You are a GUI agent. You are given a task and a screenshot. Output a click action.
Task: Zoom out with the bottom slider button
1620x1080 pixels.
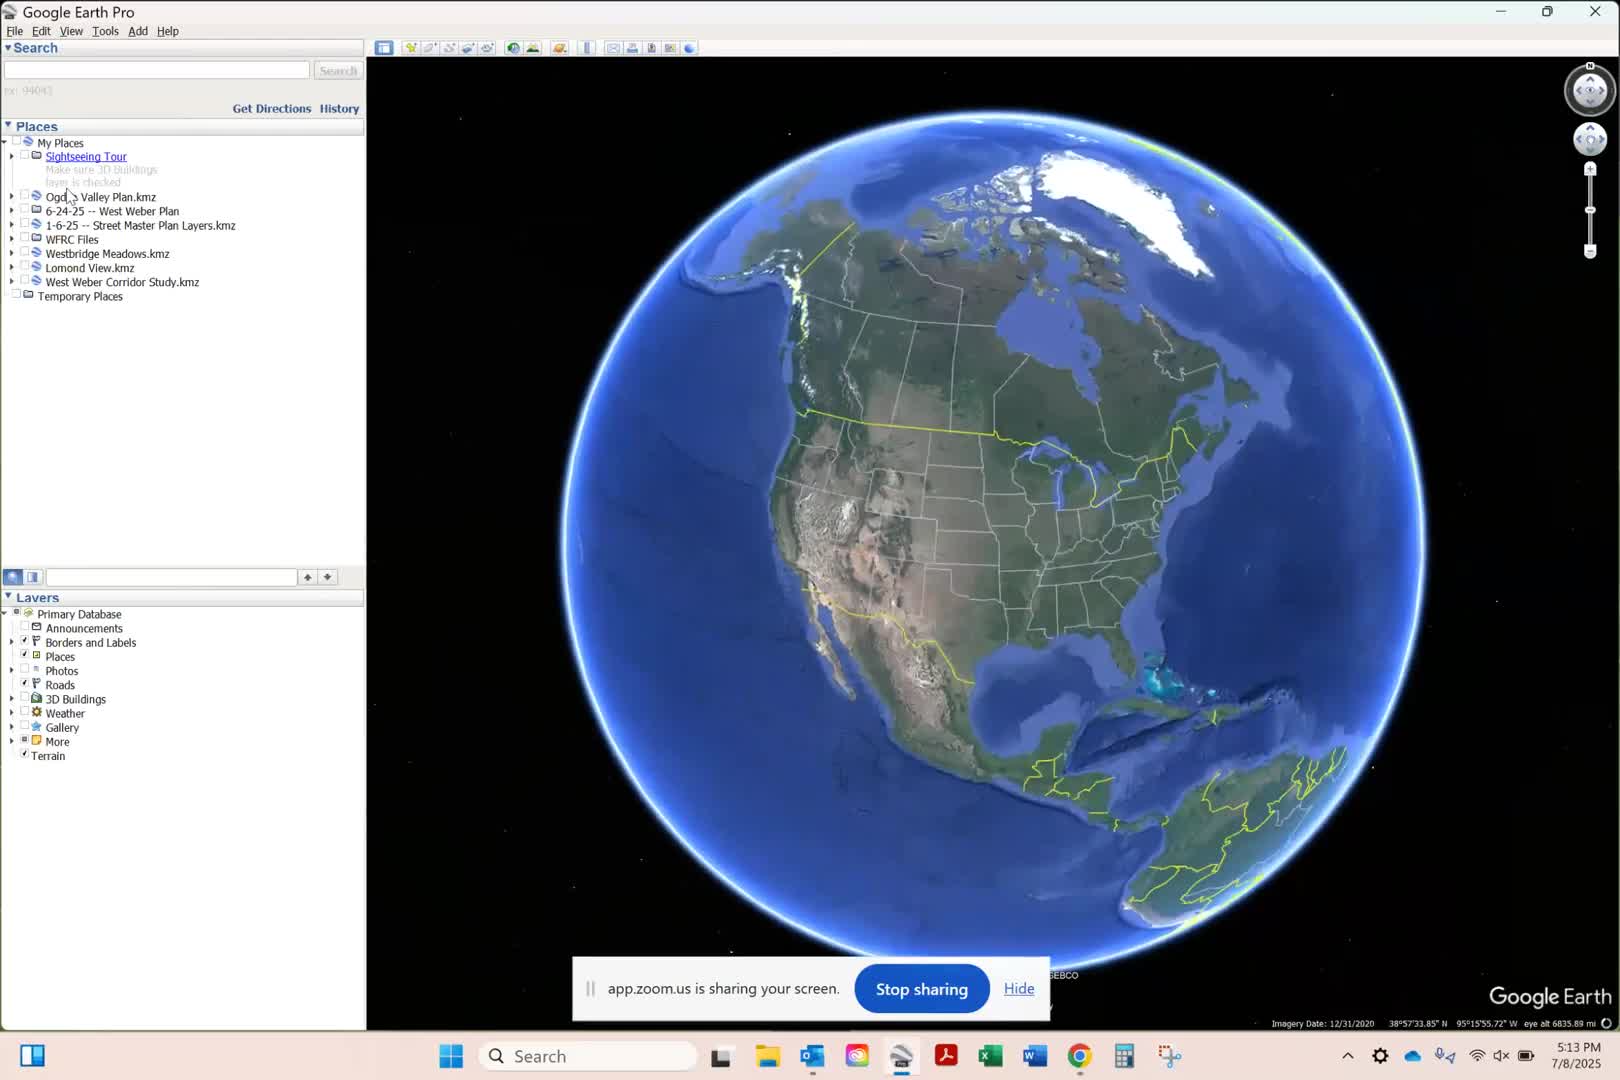(1590, 251)
